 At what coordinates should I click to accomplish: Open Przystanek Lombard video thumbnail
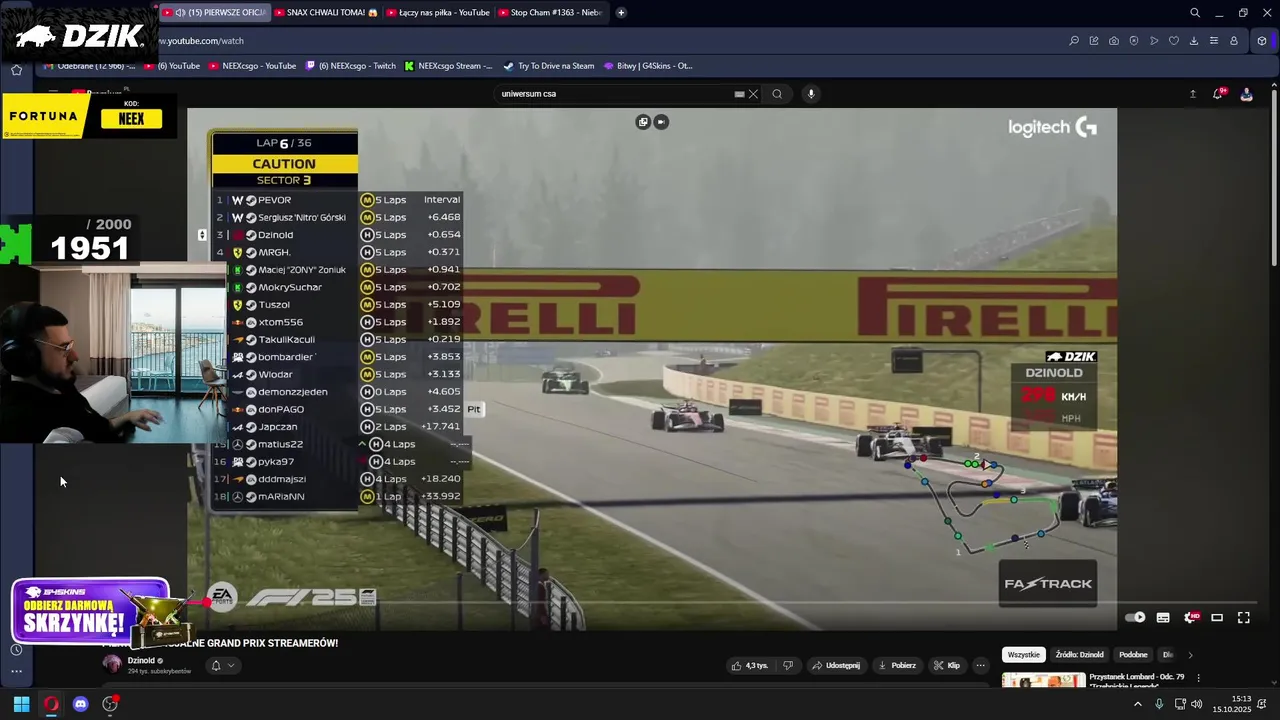pyautogui.click(x=1043, y=681)
